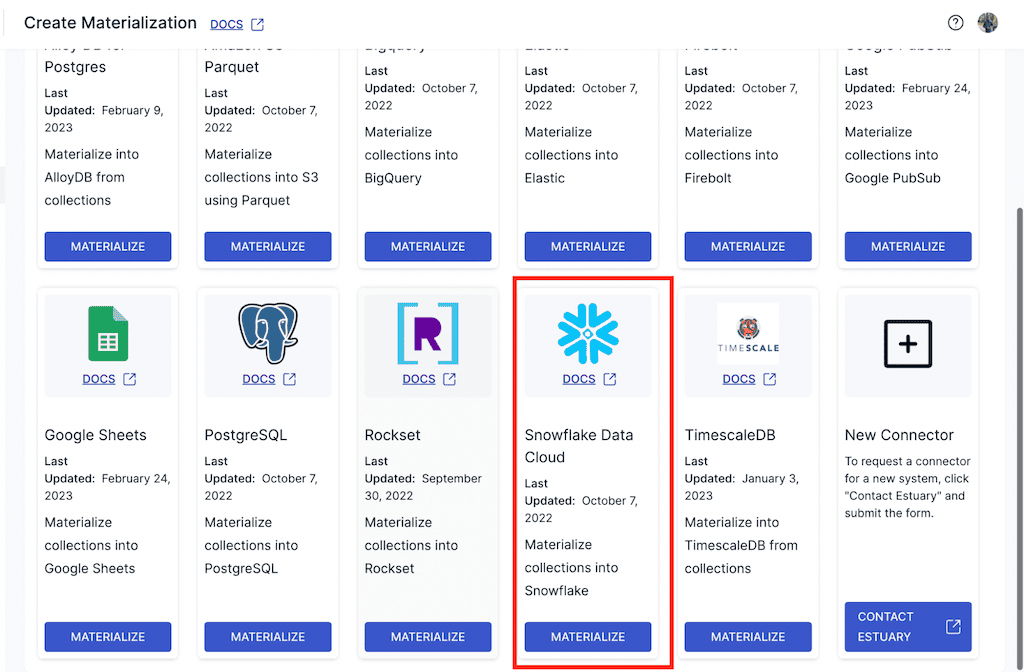Click MATERIALIZE on the TimescaleDB card
Screen dimensions: 1024x672
point(747,637)
